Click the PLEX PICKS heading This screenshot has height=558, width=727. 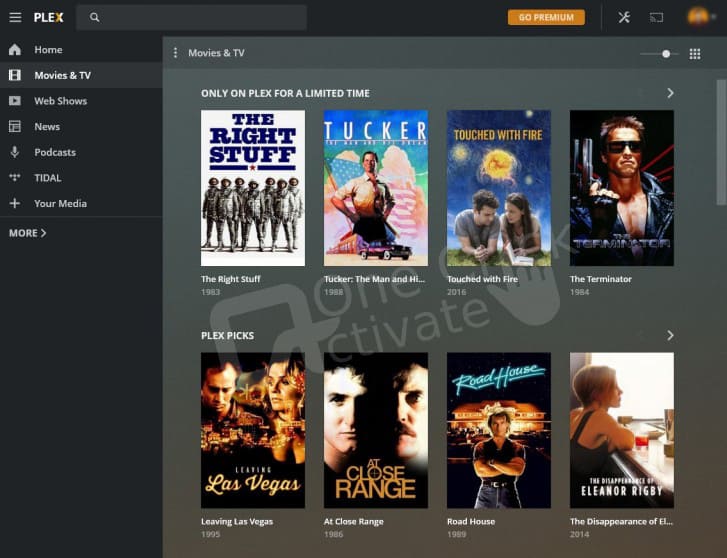[227, 335]
